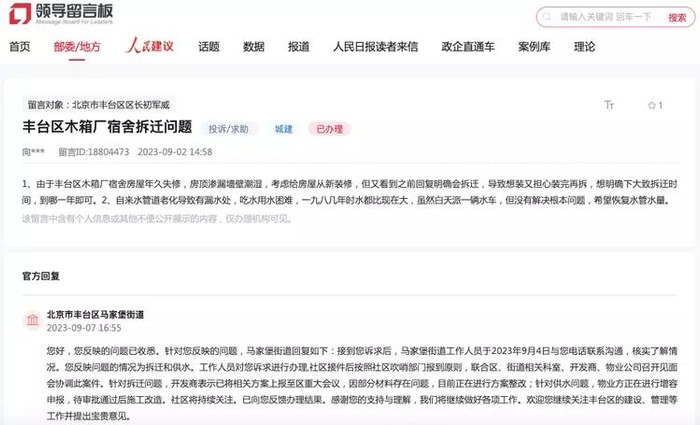The image size is (700, 425).
Task: Focus the keyword search input field
Action: [x=605, y=17]
